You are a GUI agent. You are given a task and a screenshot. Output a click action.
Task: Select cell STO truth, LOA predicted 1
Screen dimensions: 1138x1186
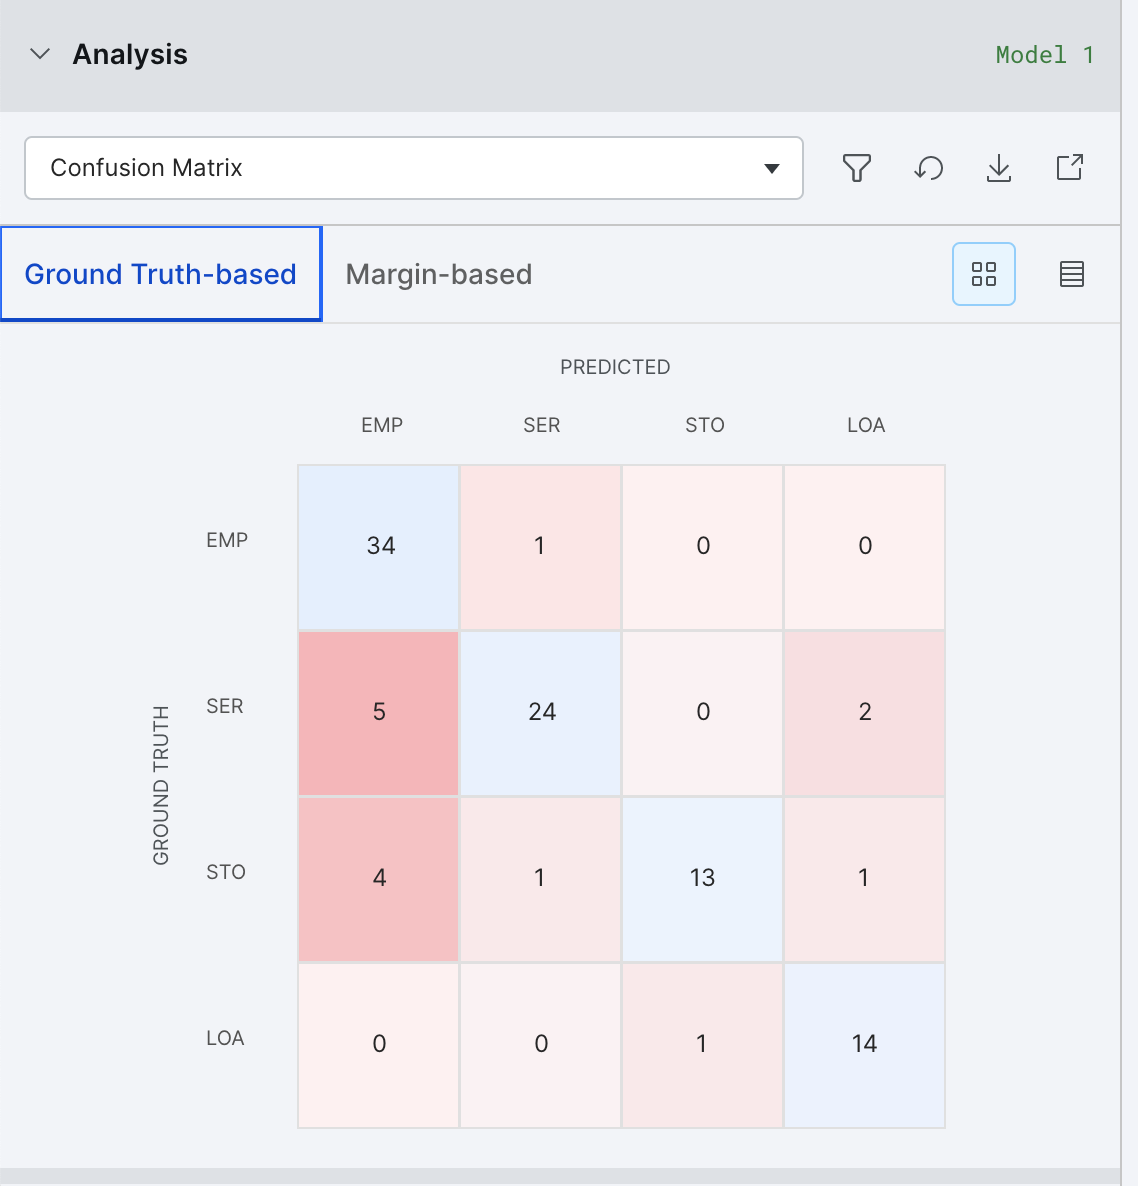tap(864, 879)
